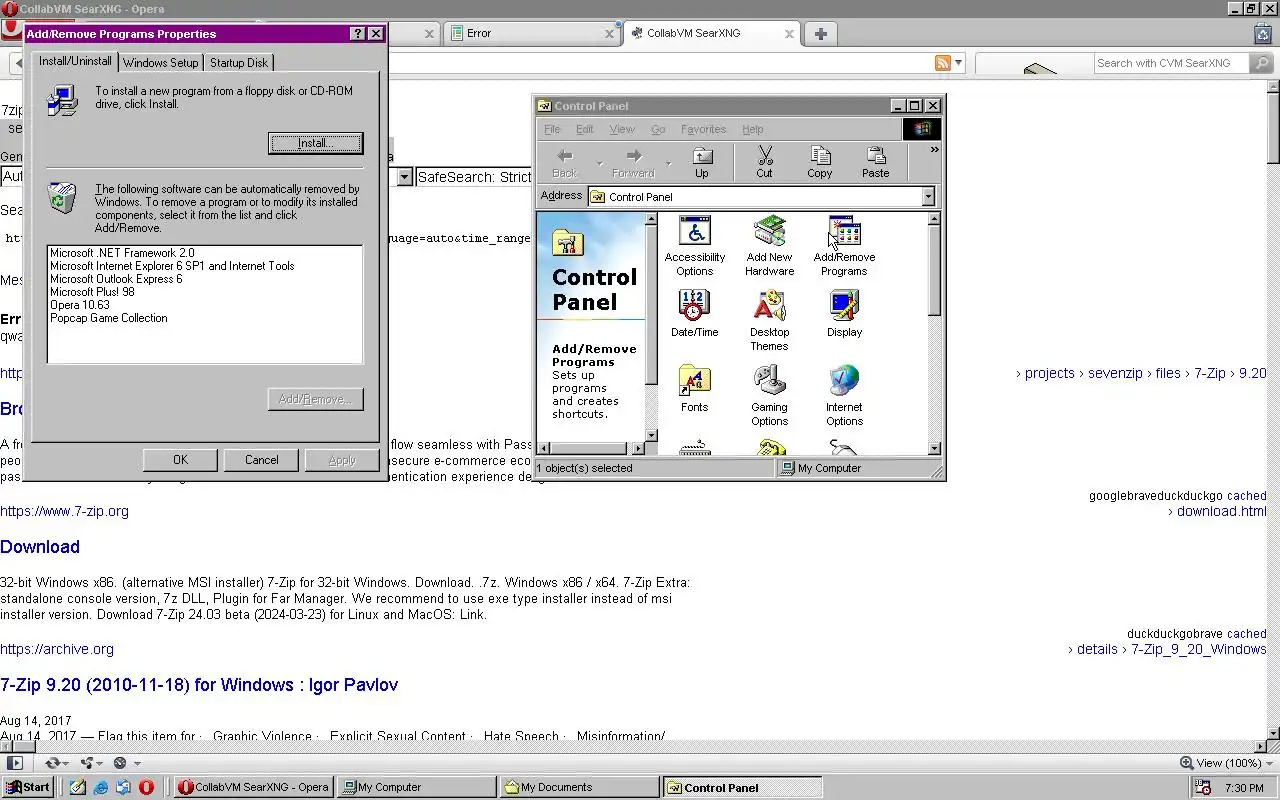Open the Favorites menu in Control Panel
Viewport: 1280px width, 800px height.
pos(703,129)
